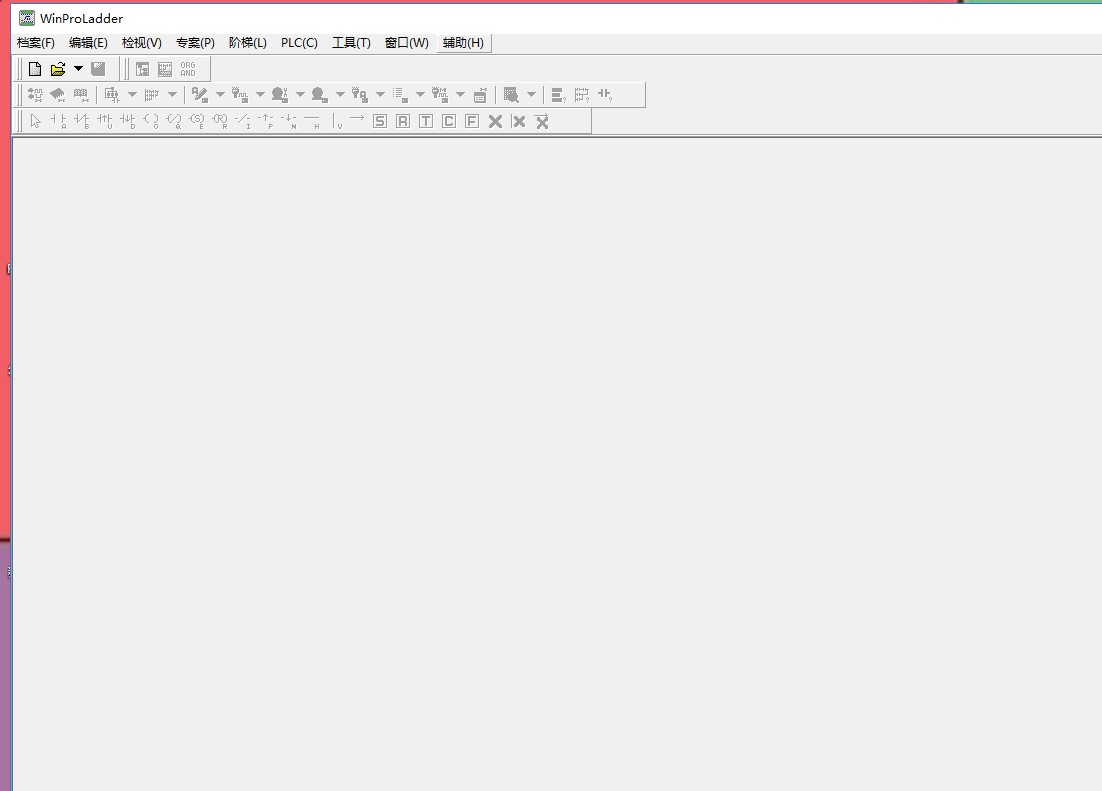Click the ladder rungs grid icon

click(x=152, y=94)
